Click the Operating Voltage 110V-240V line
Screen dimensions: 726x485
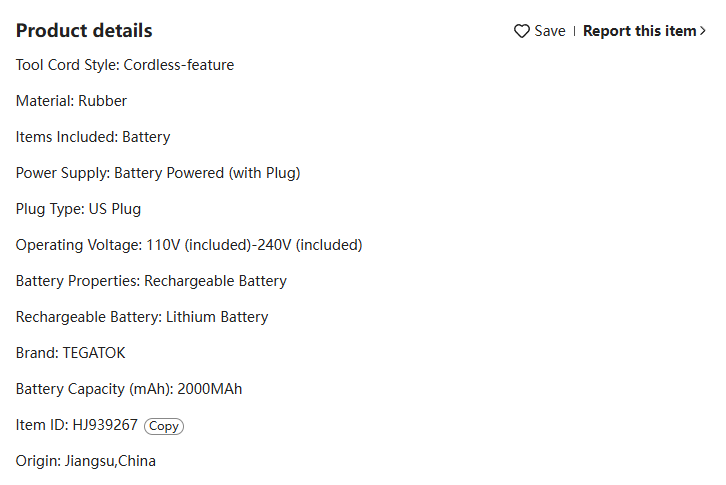[x=189, y=245]
